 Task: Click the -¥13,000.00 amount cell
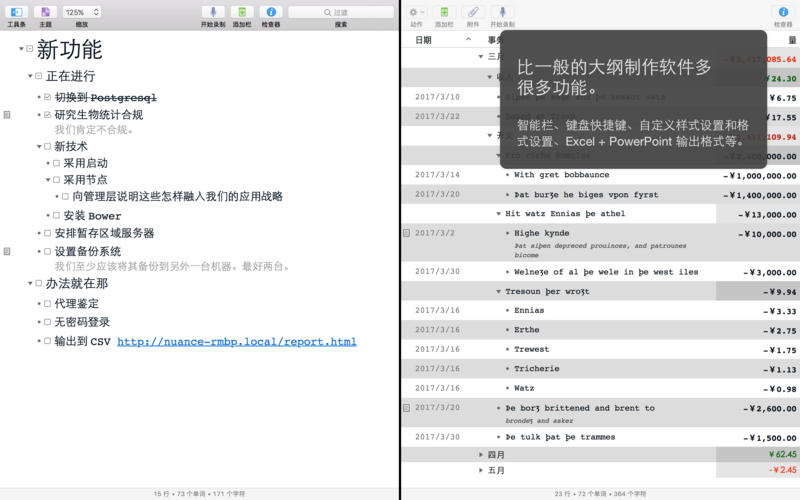pos(767,215)
